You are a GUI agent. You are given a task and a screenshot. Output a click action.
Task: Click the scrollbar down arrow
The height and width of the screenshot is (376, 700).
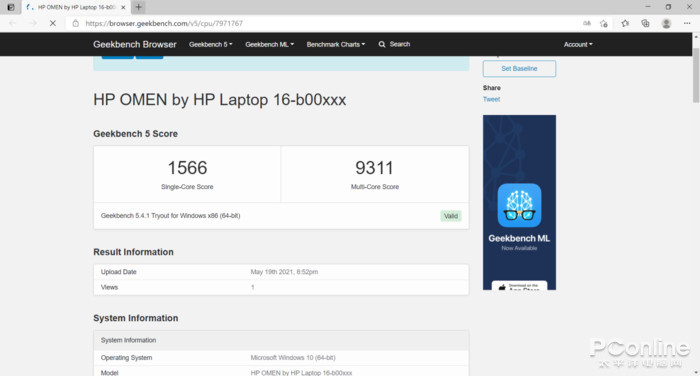[x=696, y=372]
